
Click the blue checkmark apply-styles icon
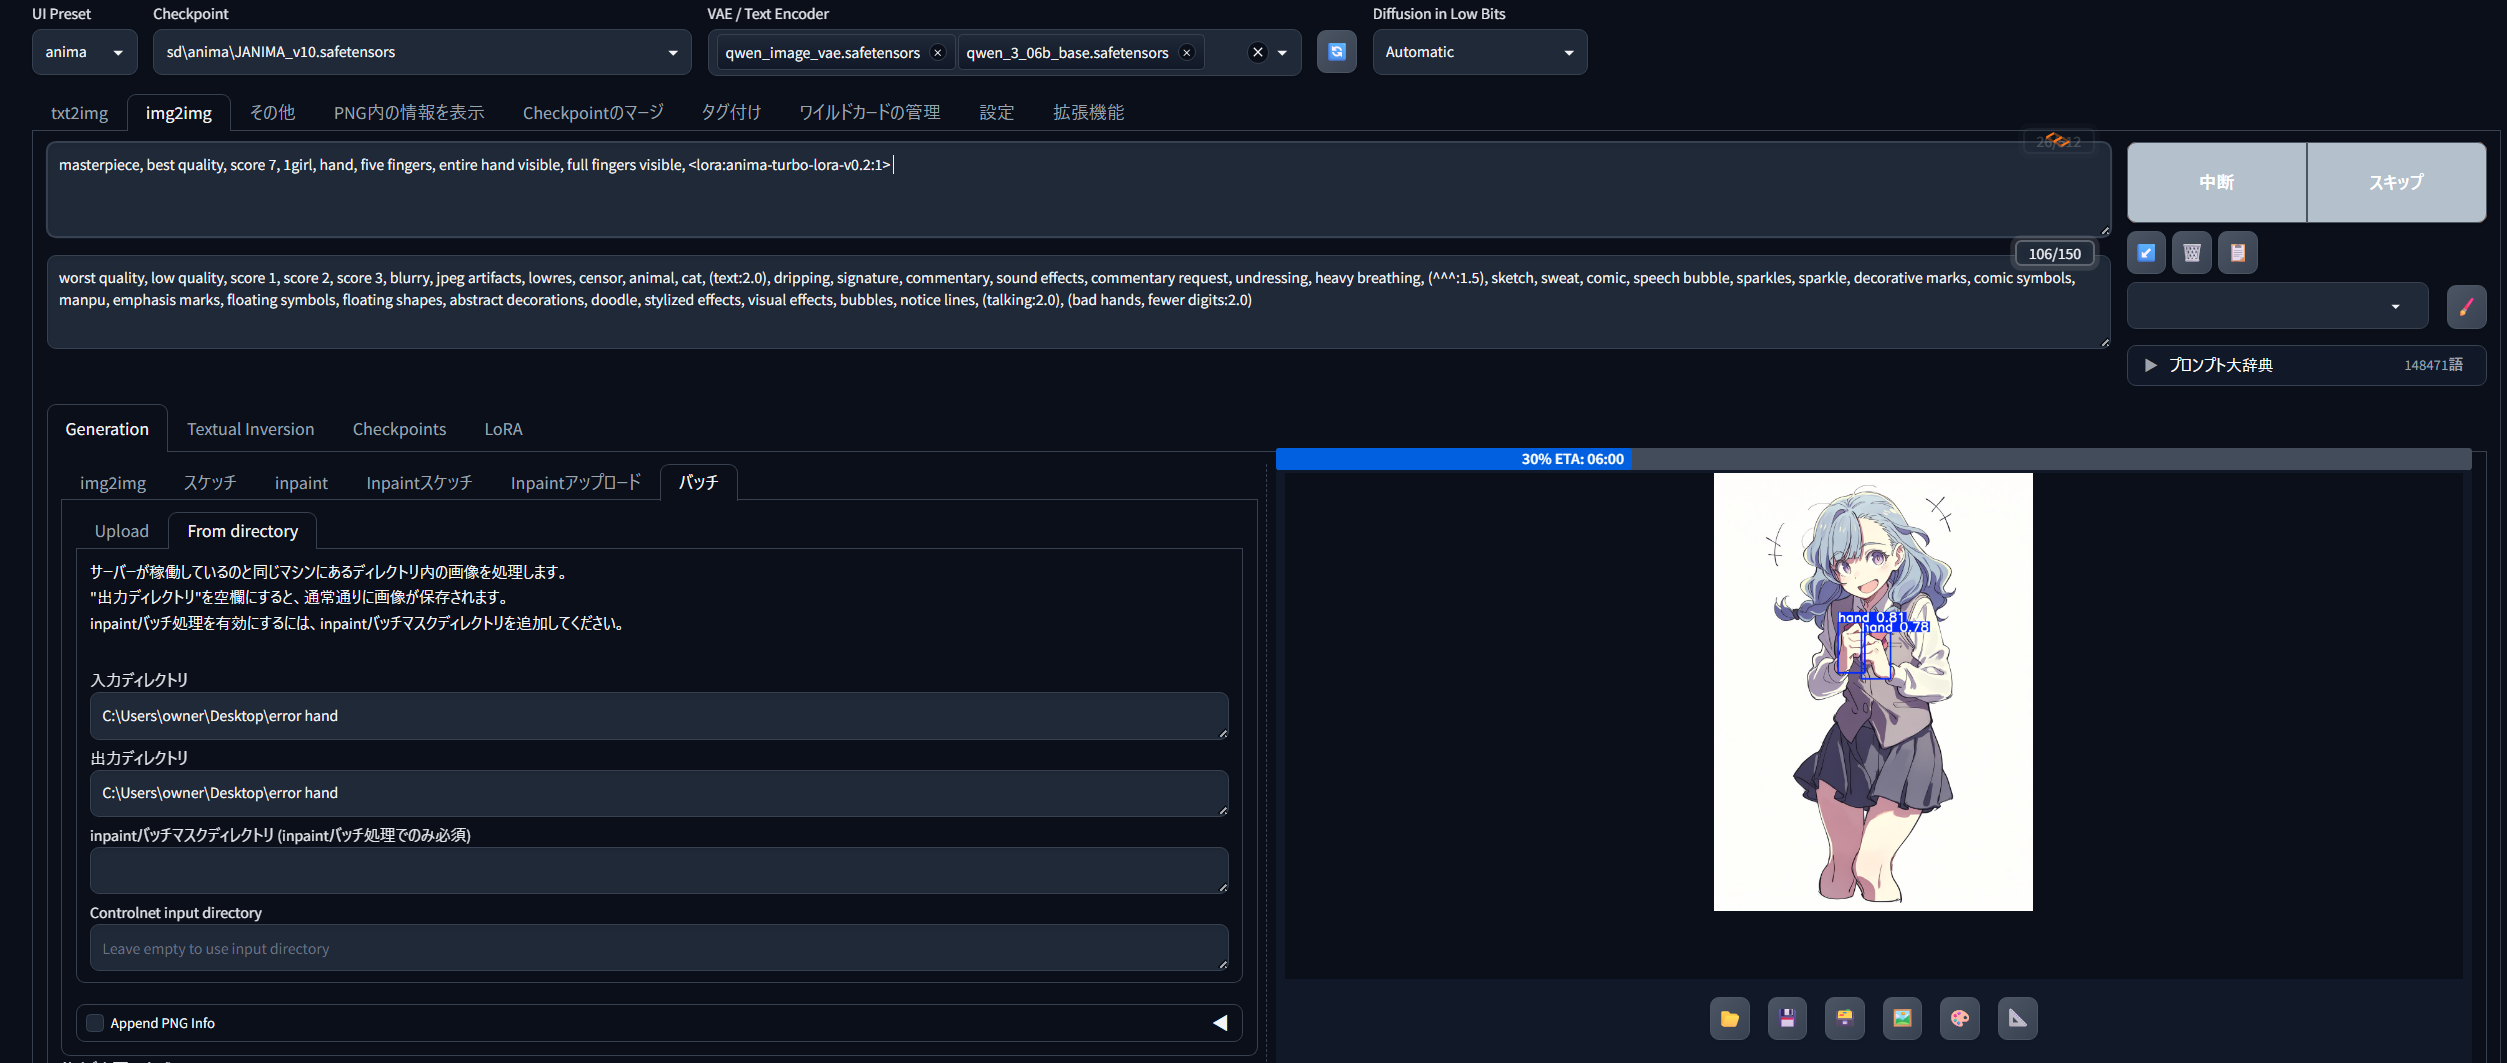pyautogui.click(x=2146, y=253)
